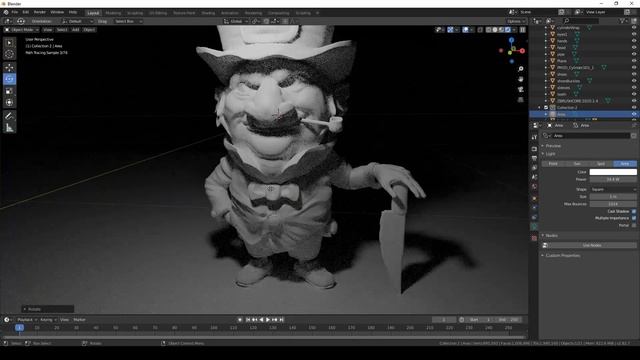This screenshot has height=360, width=640.
Task: Open the Render menu
Action: (40, 12)
